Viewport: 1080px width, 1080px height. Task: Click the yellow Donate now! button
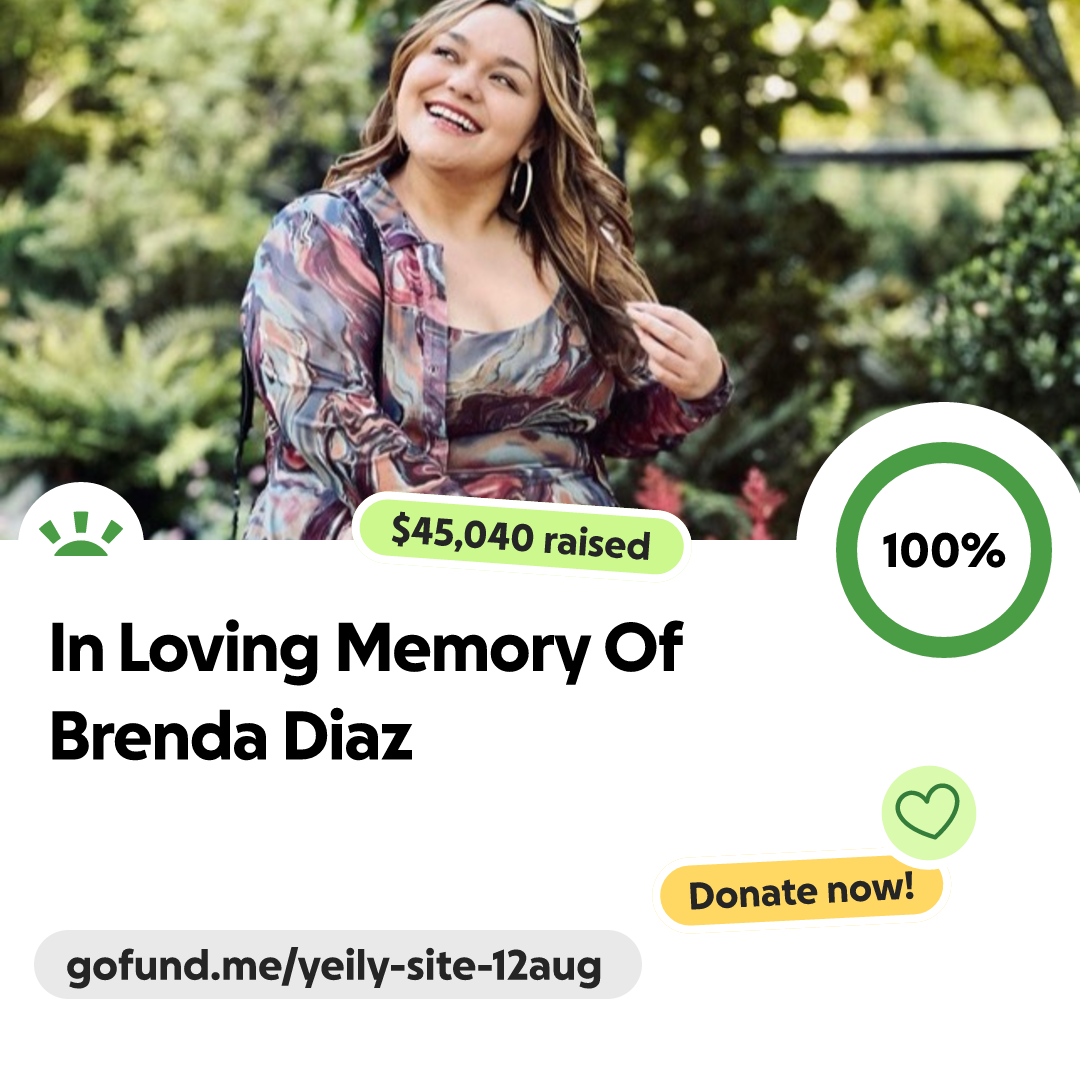[801, 891]
